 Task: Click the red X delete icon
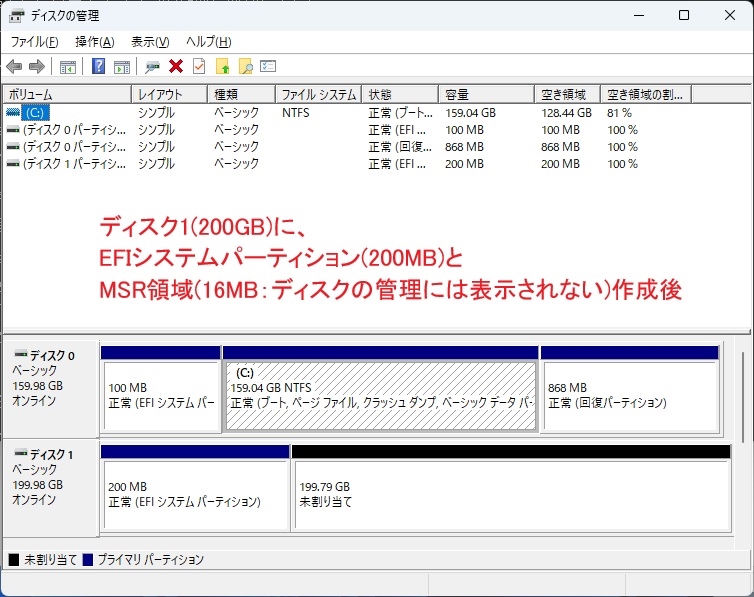(x=176, y=66)
